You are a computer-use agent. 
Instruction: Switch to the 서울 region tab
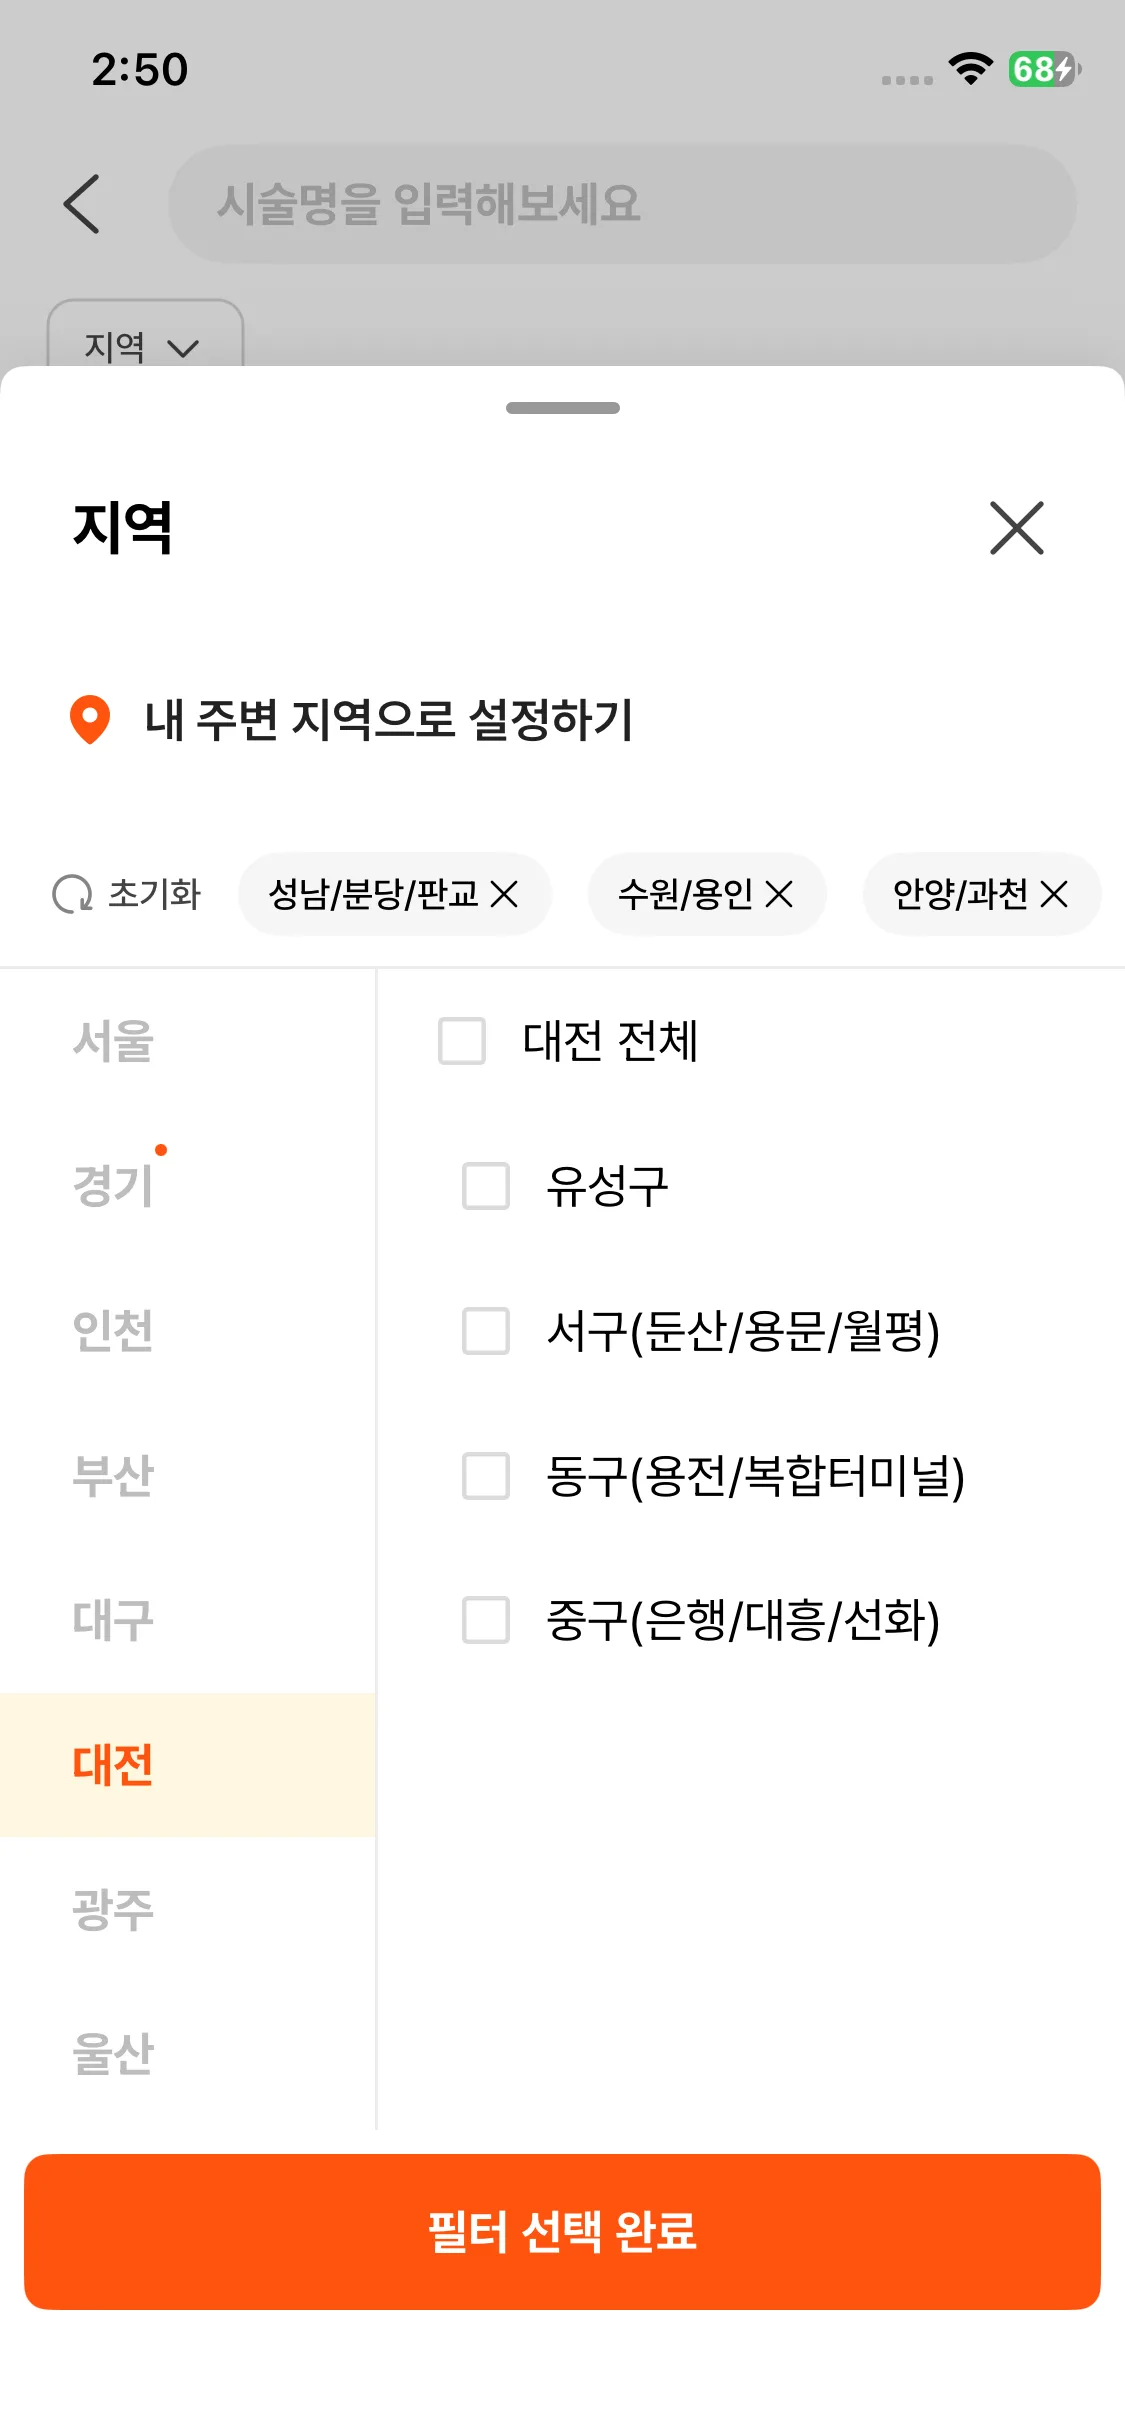(x=113, y=1041)
